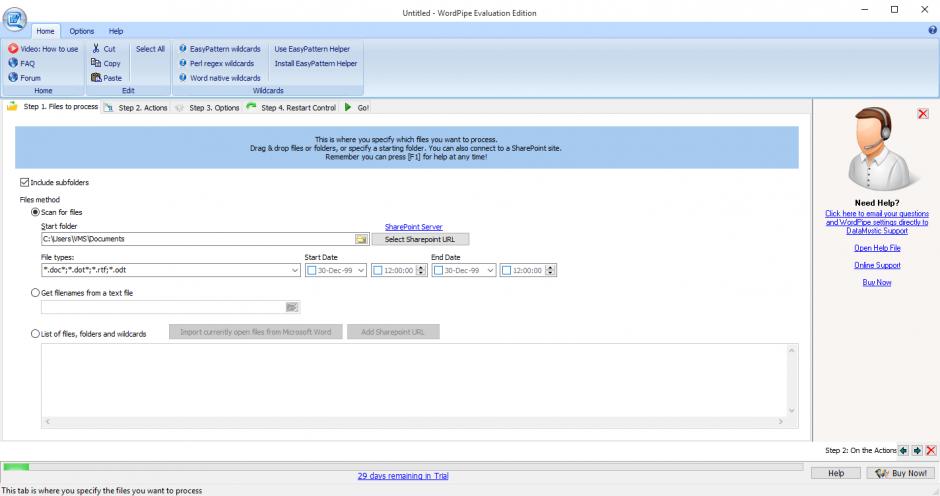Enable the End Date time checkbox
This screenshot has height=496, width=940.
click(506, 270)
